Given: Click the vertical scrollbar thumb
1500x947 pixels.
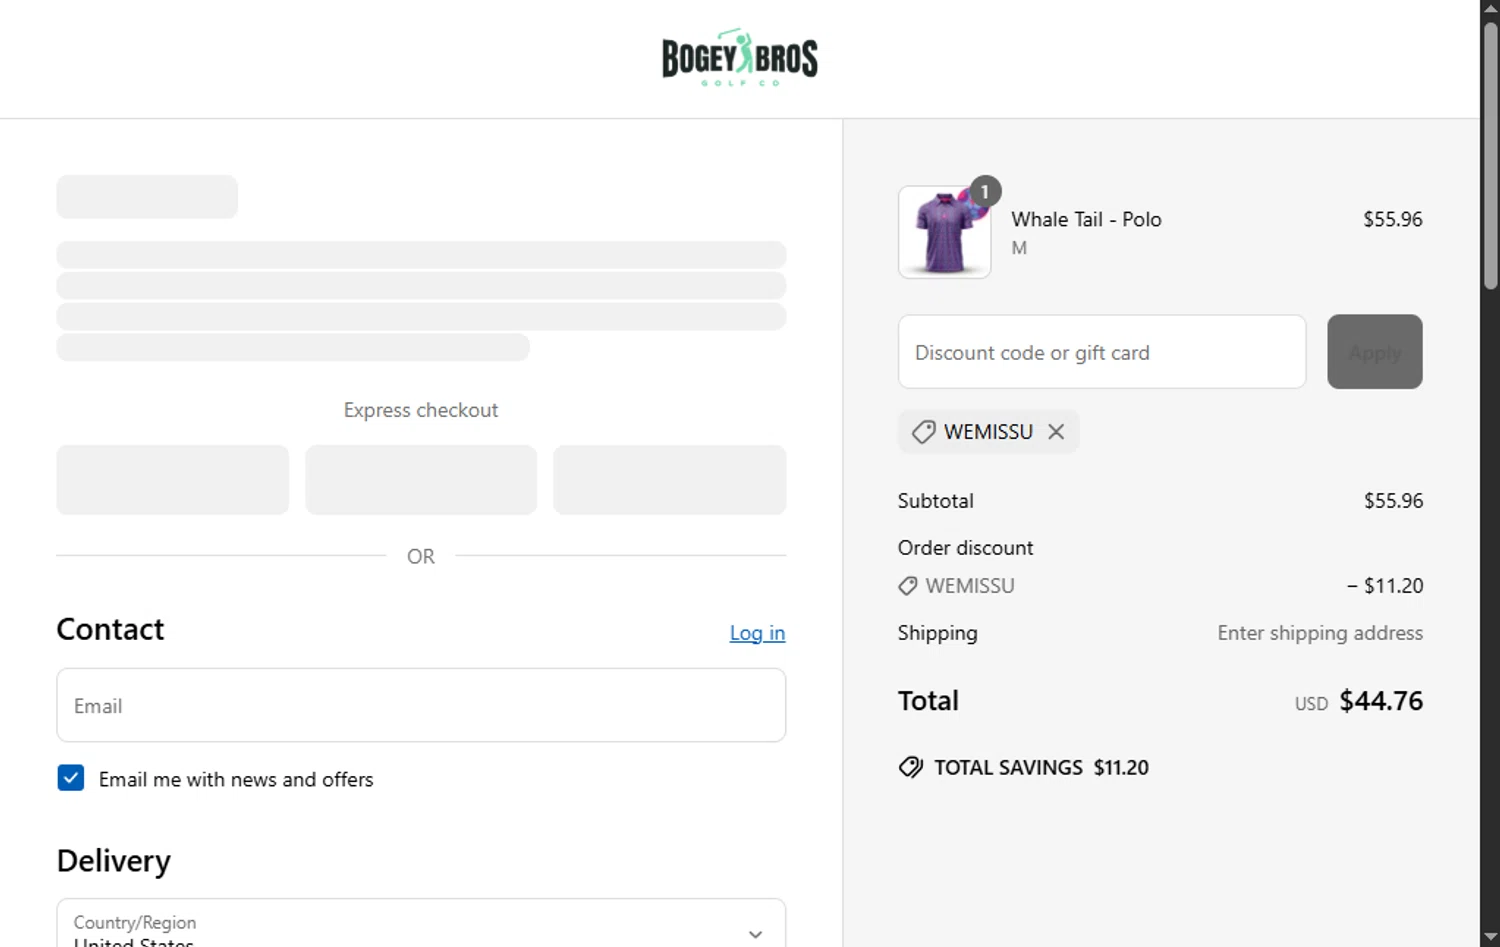Looking at the screenshot, I should pos(1490,155).
